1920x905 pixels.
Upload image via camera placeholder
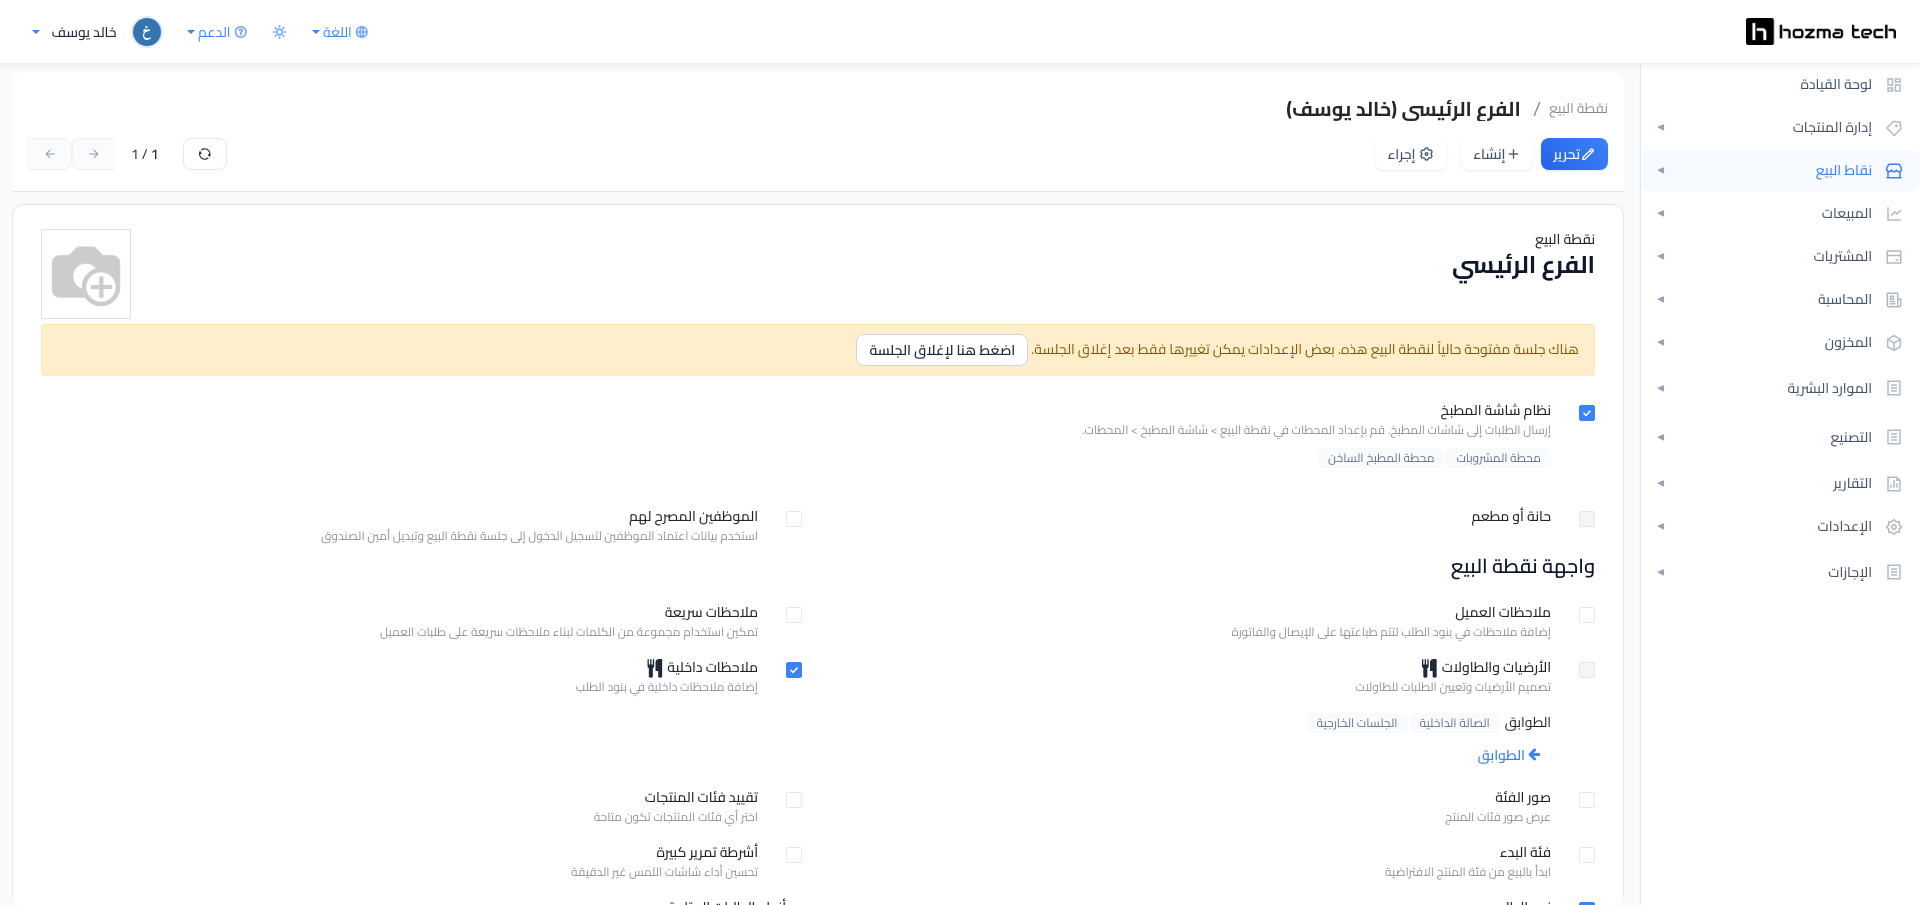86,274
